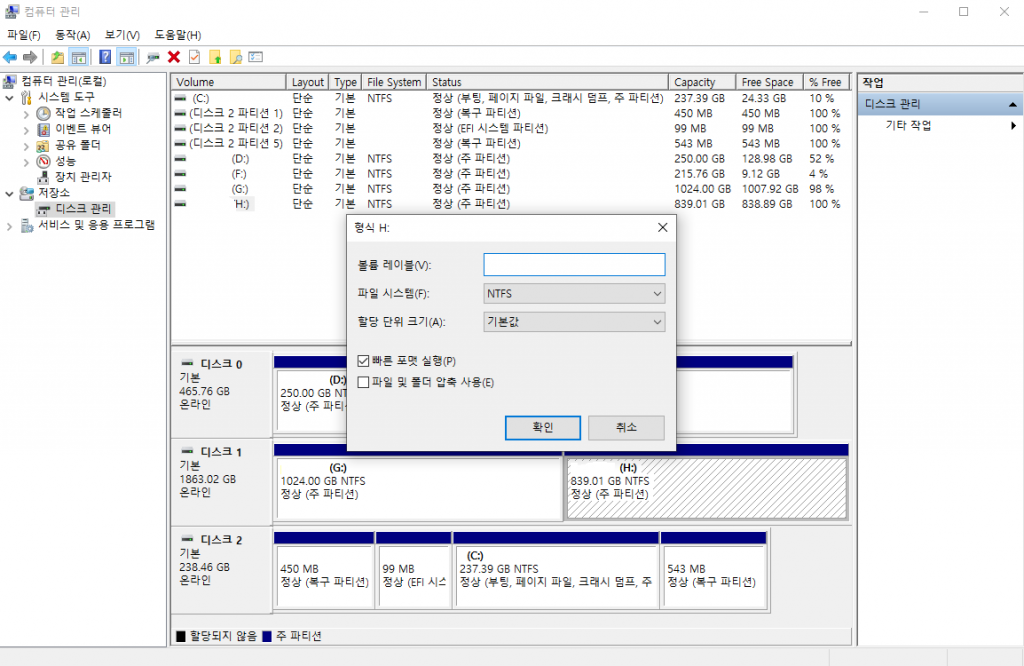The width and height of the screenshot is (1024, 666).
Task: Expand the 작업 스케줄러 tree node arrow
Action: (x=26, y=114)
